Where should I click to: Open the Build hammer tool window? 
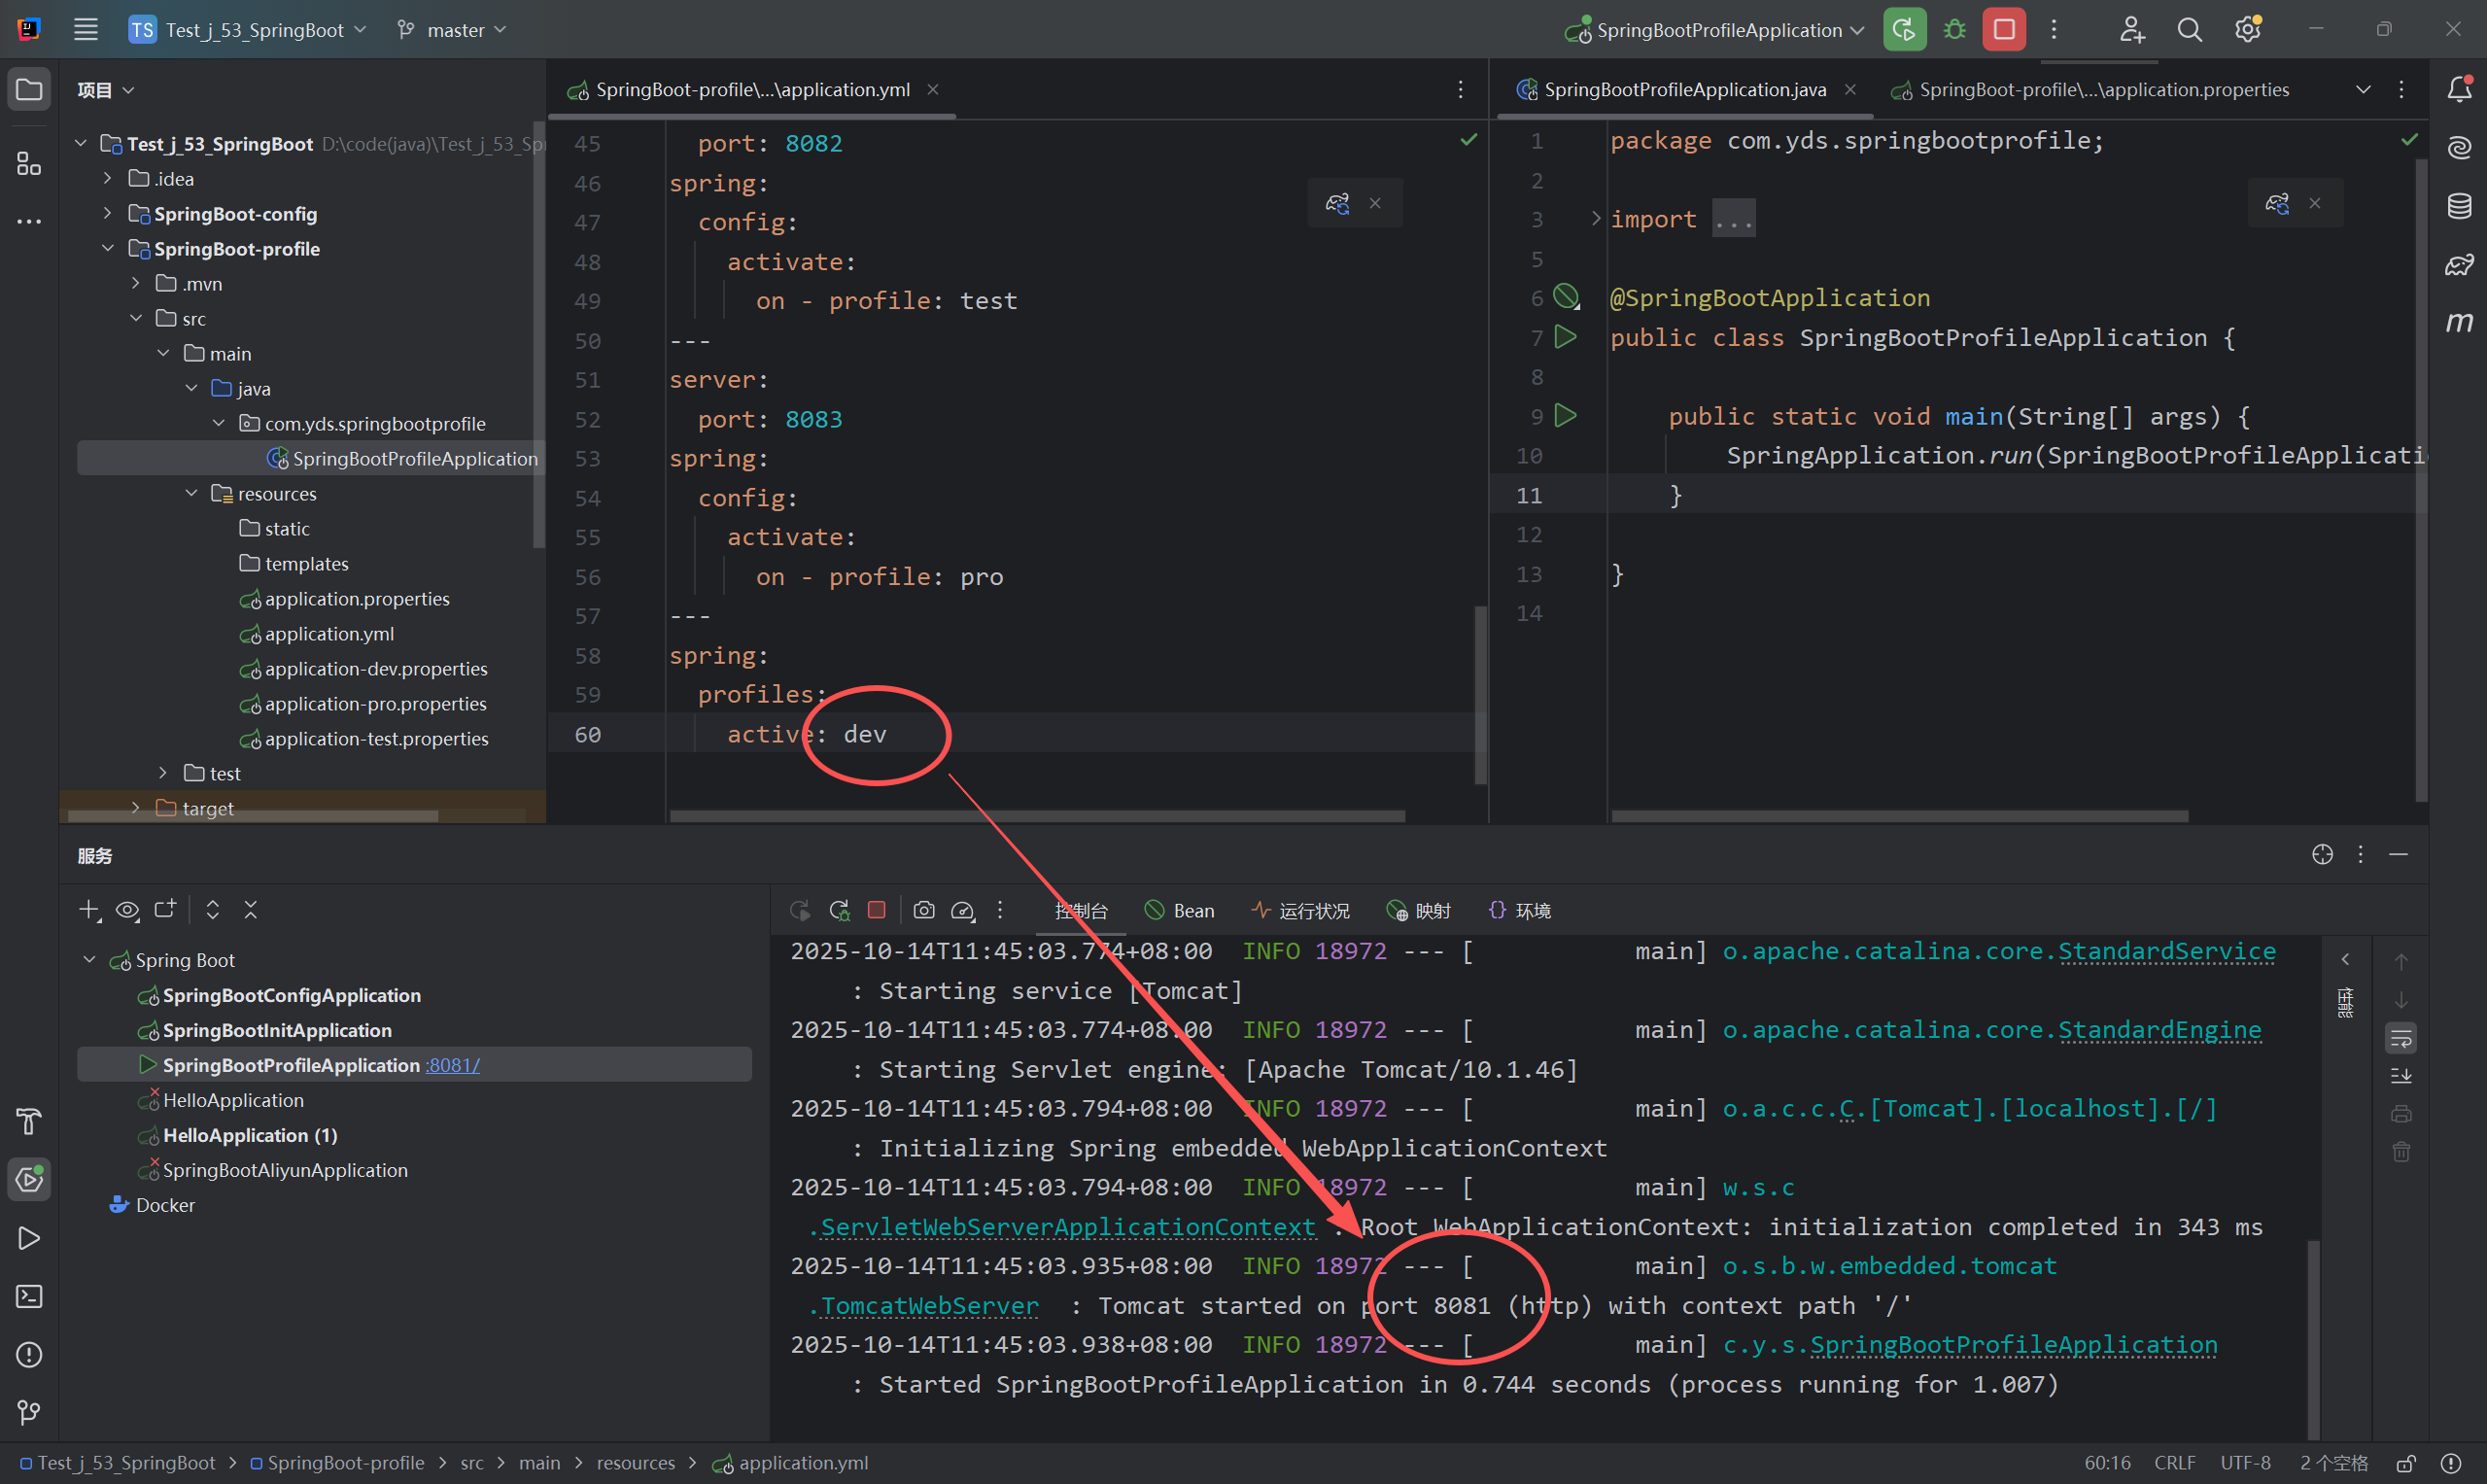click(x=29, y=1122)
